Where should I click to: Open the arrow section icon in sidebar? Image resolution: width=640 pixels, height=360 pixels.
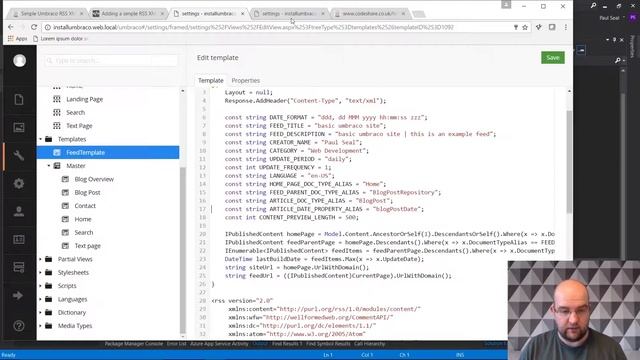[x=18, y=295]
